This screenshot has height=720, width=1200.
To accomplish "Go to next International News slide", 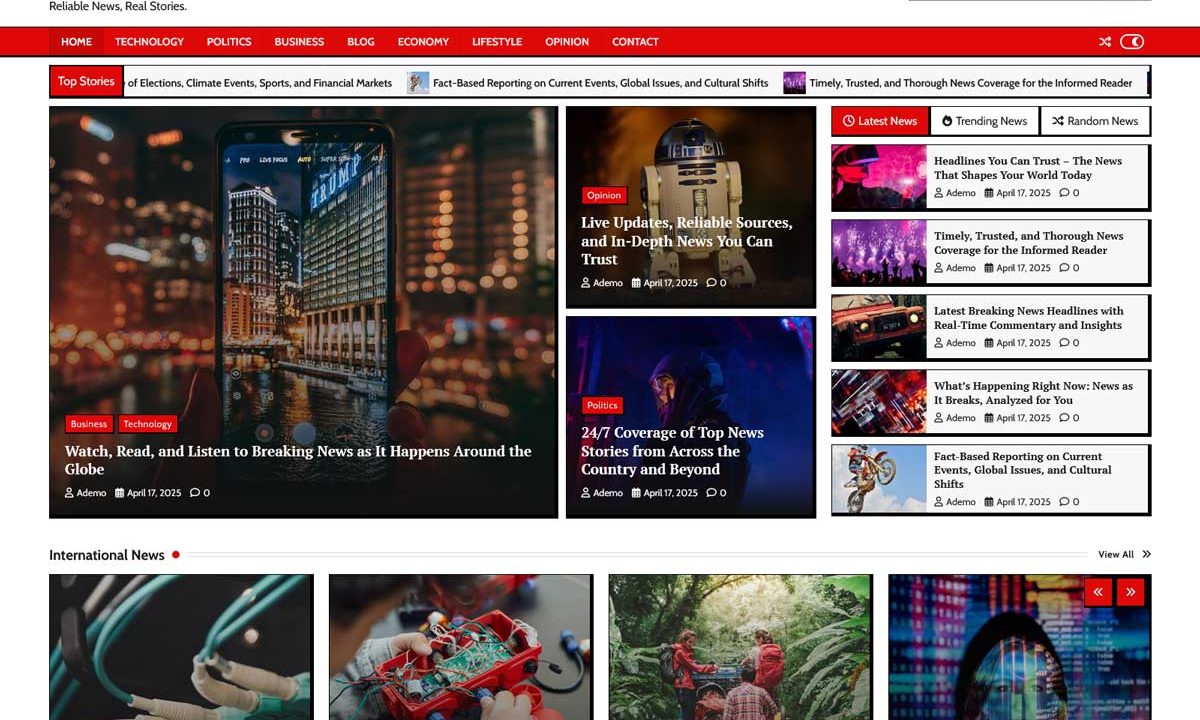I will 1130,592.
